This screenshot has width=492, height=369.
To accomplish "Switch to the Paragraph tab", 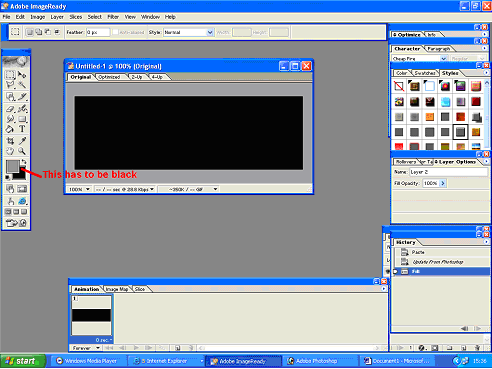I will pos(439,49).
